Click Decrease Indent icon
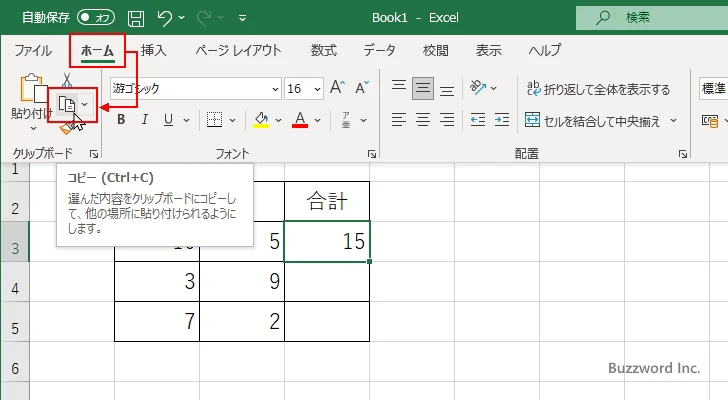728x400 pixels. (478, 120)
